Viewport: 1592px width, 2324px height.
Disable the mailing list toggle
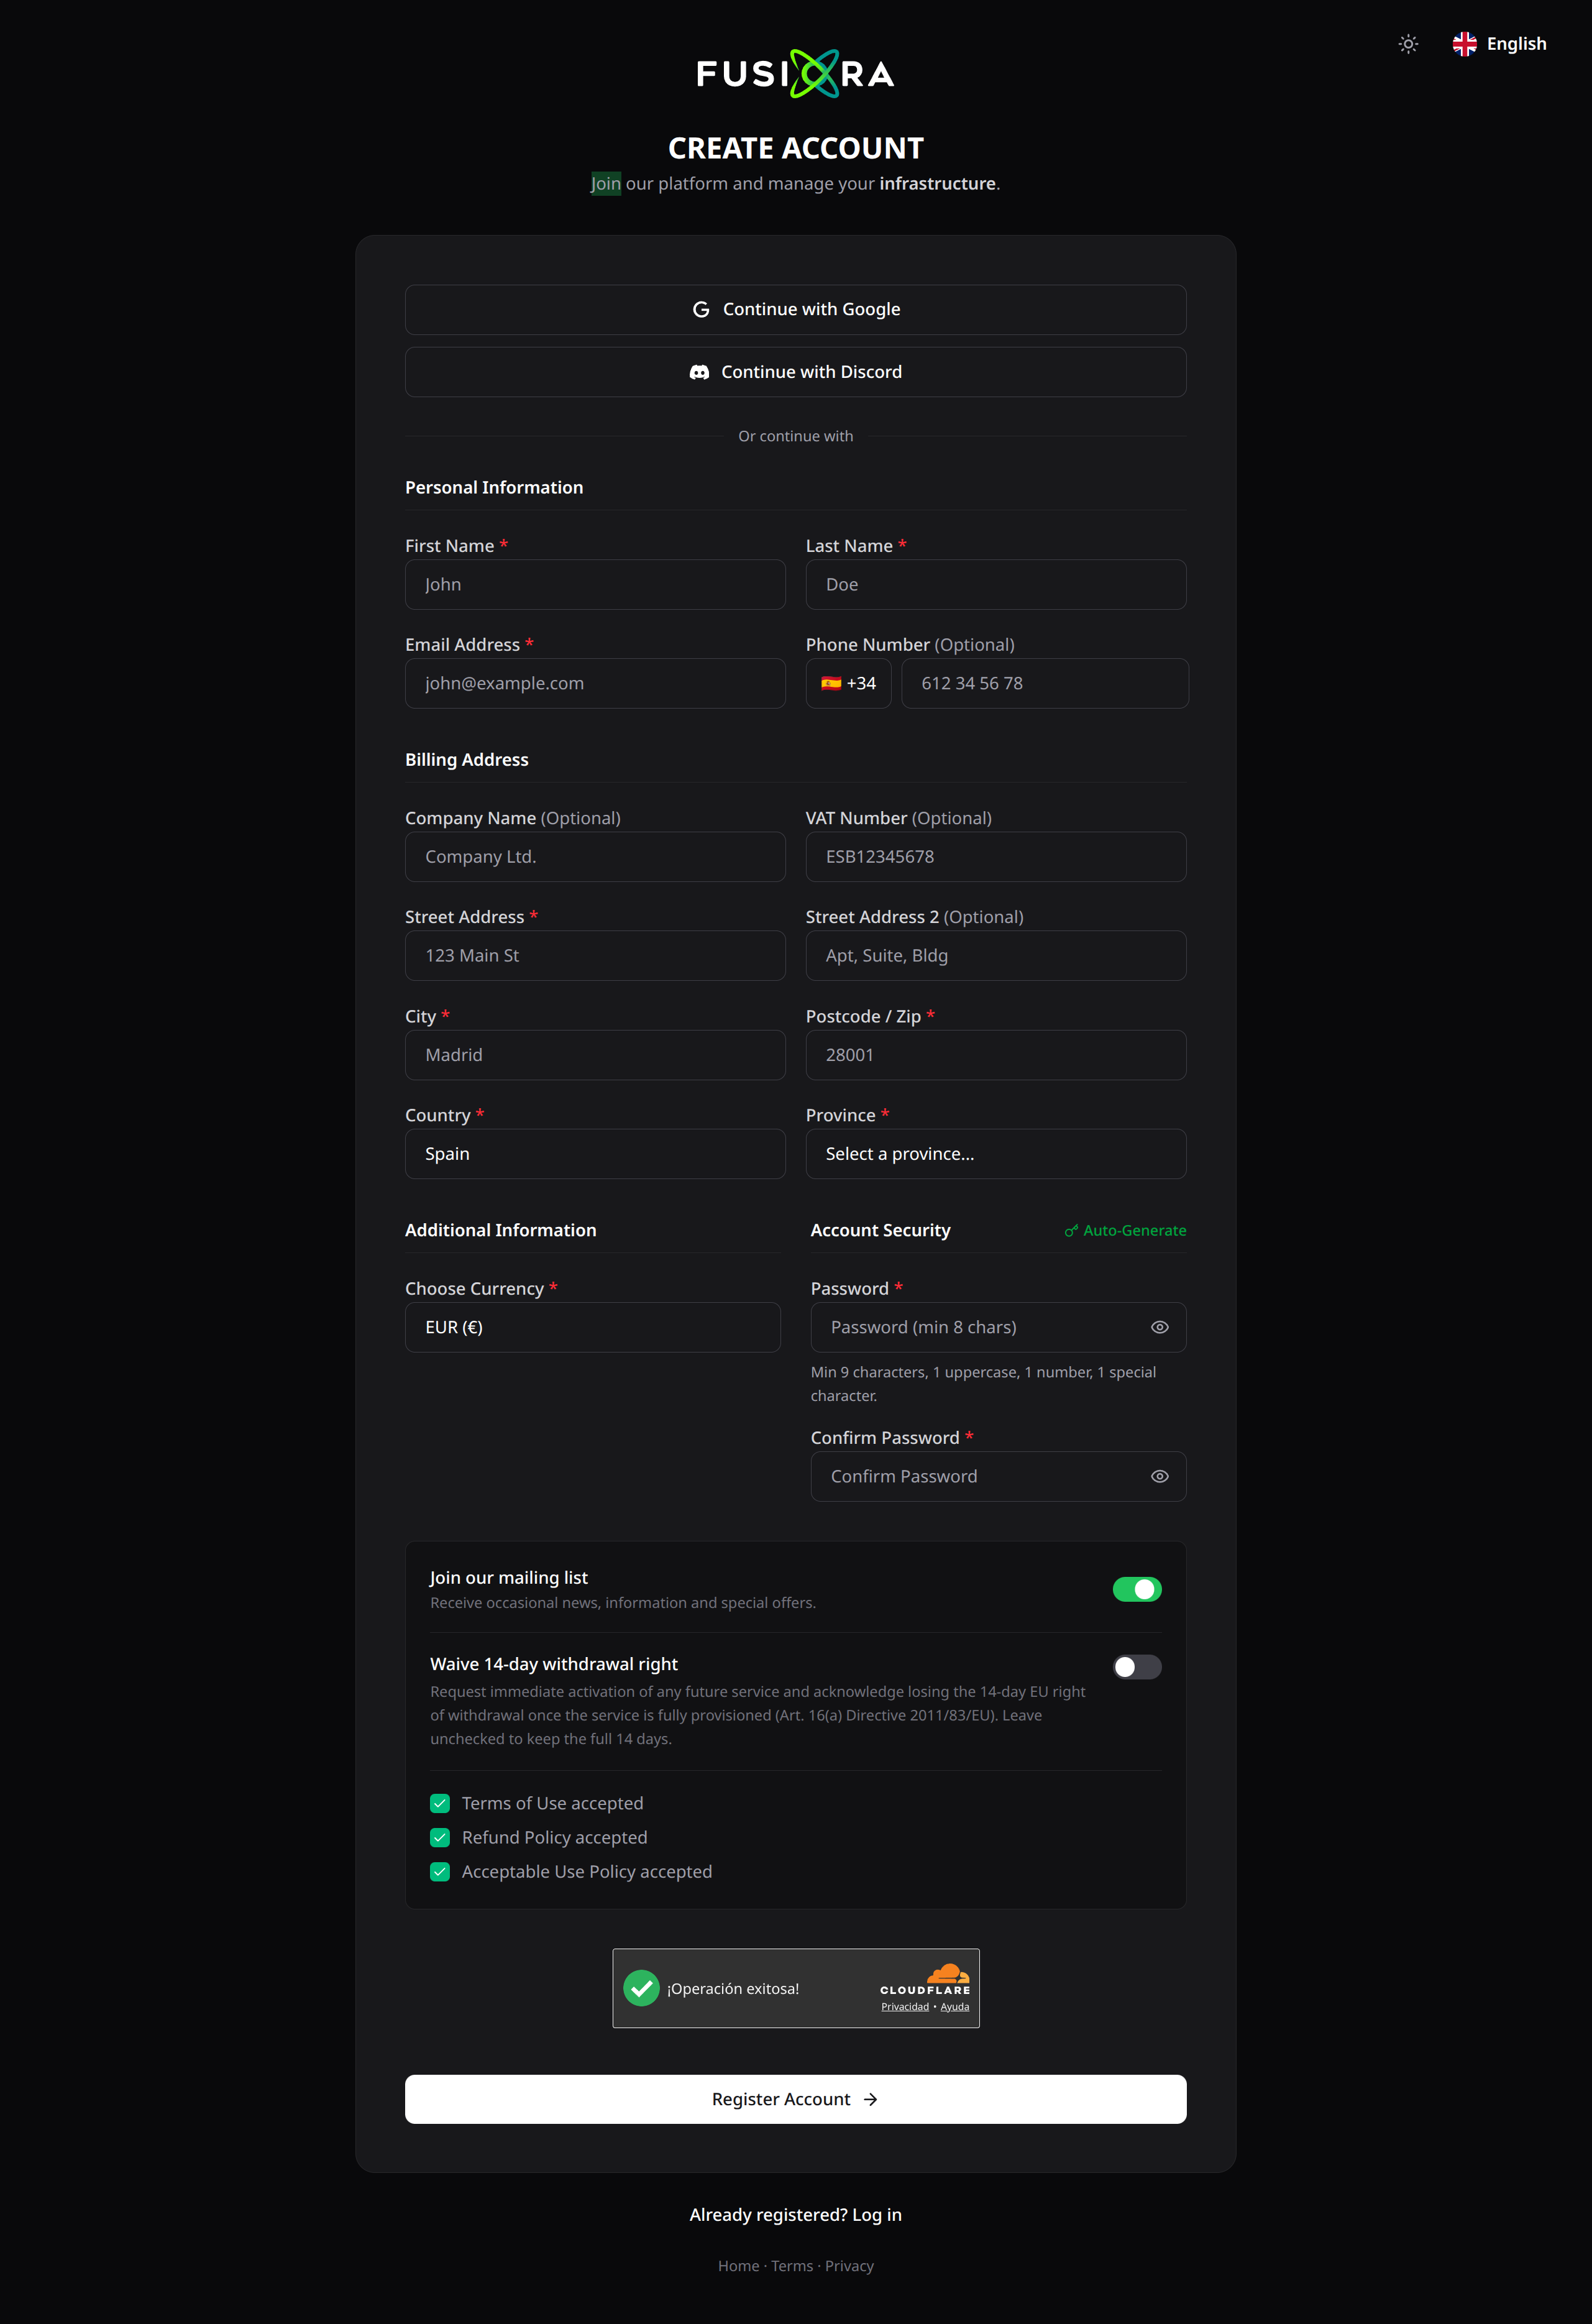(x=1137, y=1589)
